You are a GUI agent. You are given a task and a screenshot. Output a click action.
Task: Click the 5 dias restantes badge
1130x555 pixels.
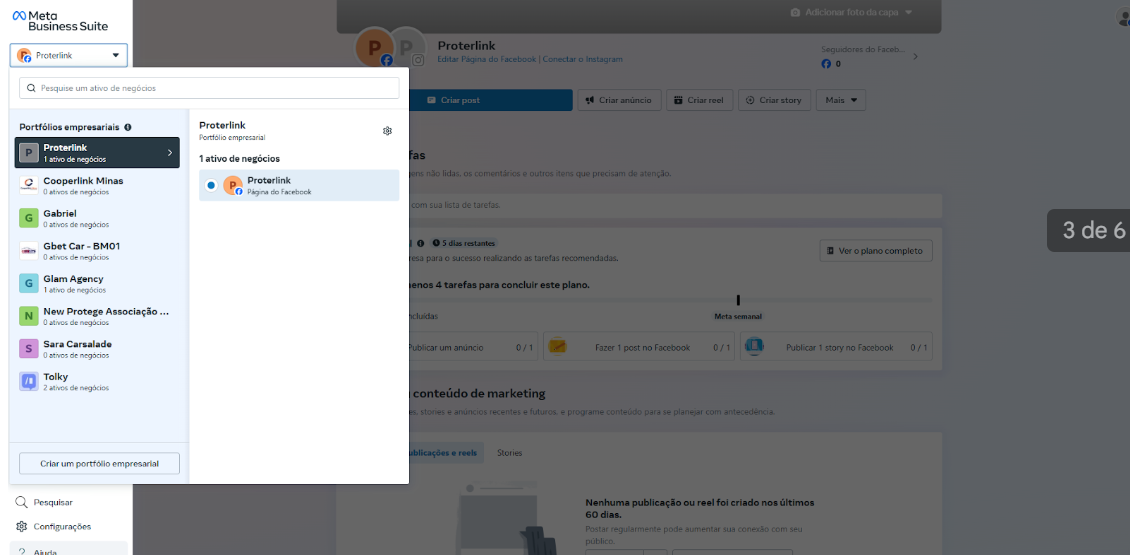pos(465,243)
